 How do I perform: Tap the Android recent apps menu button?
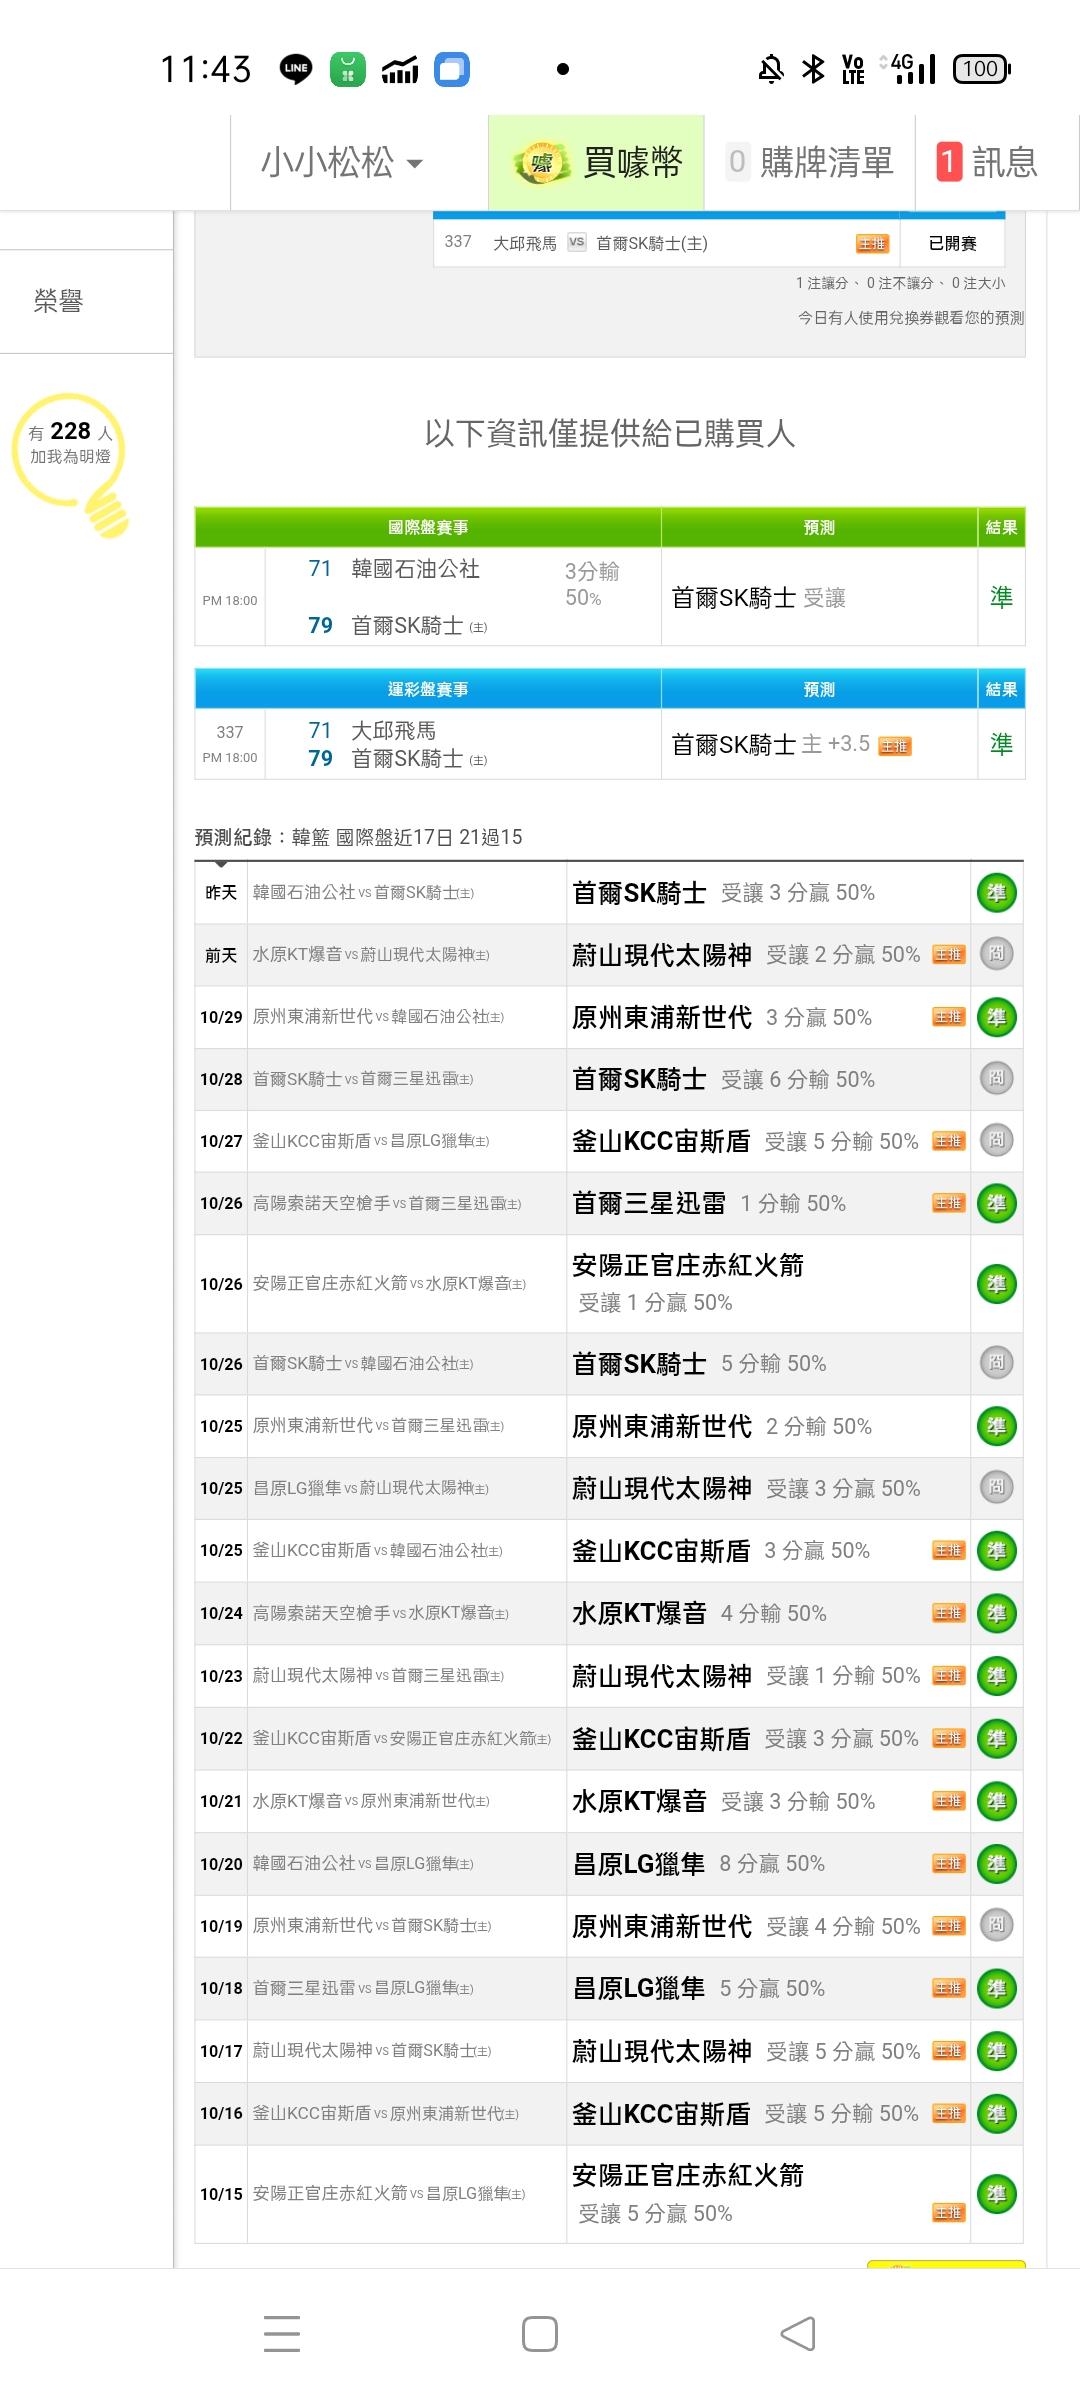282,2333
